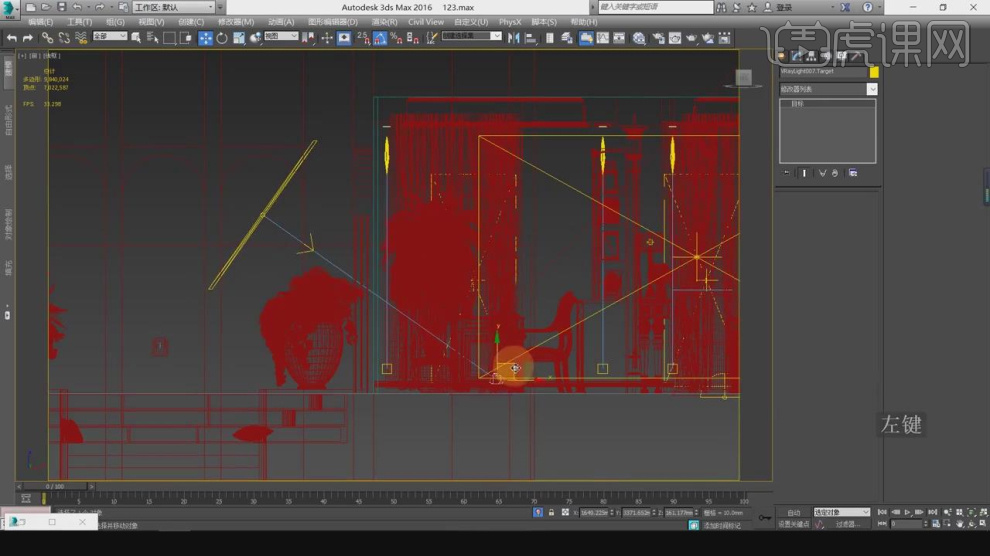Click the Undo arrow in the main toolbar
990x556 pixels.
click(x=12, y=38)
